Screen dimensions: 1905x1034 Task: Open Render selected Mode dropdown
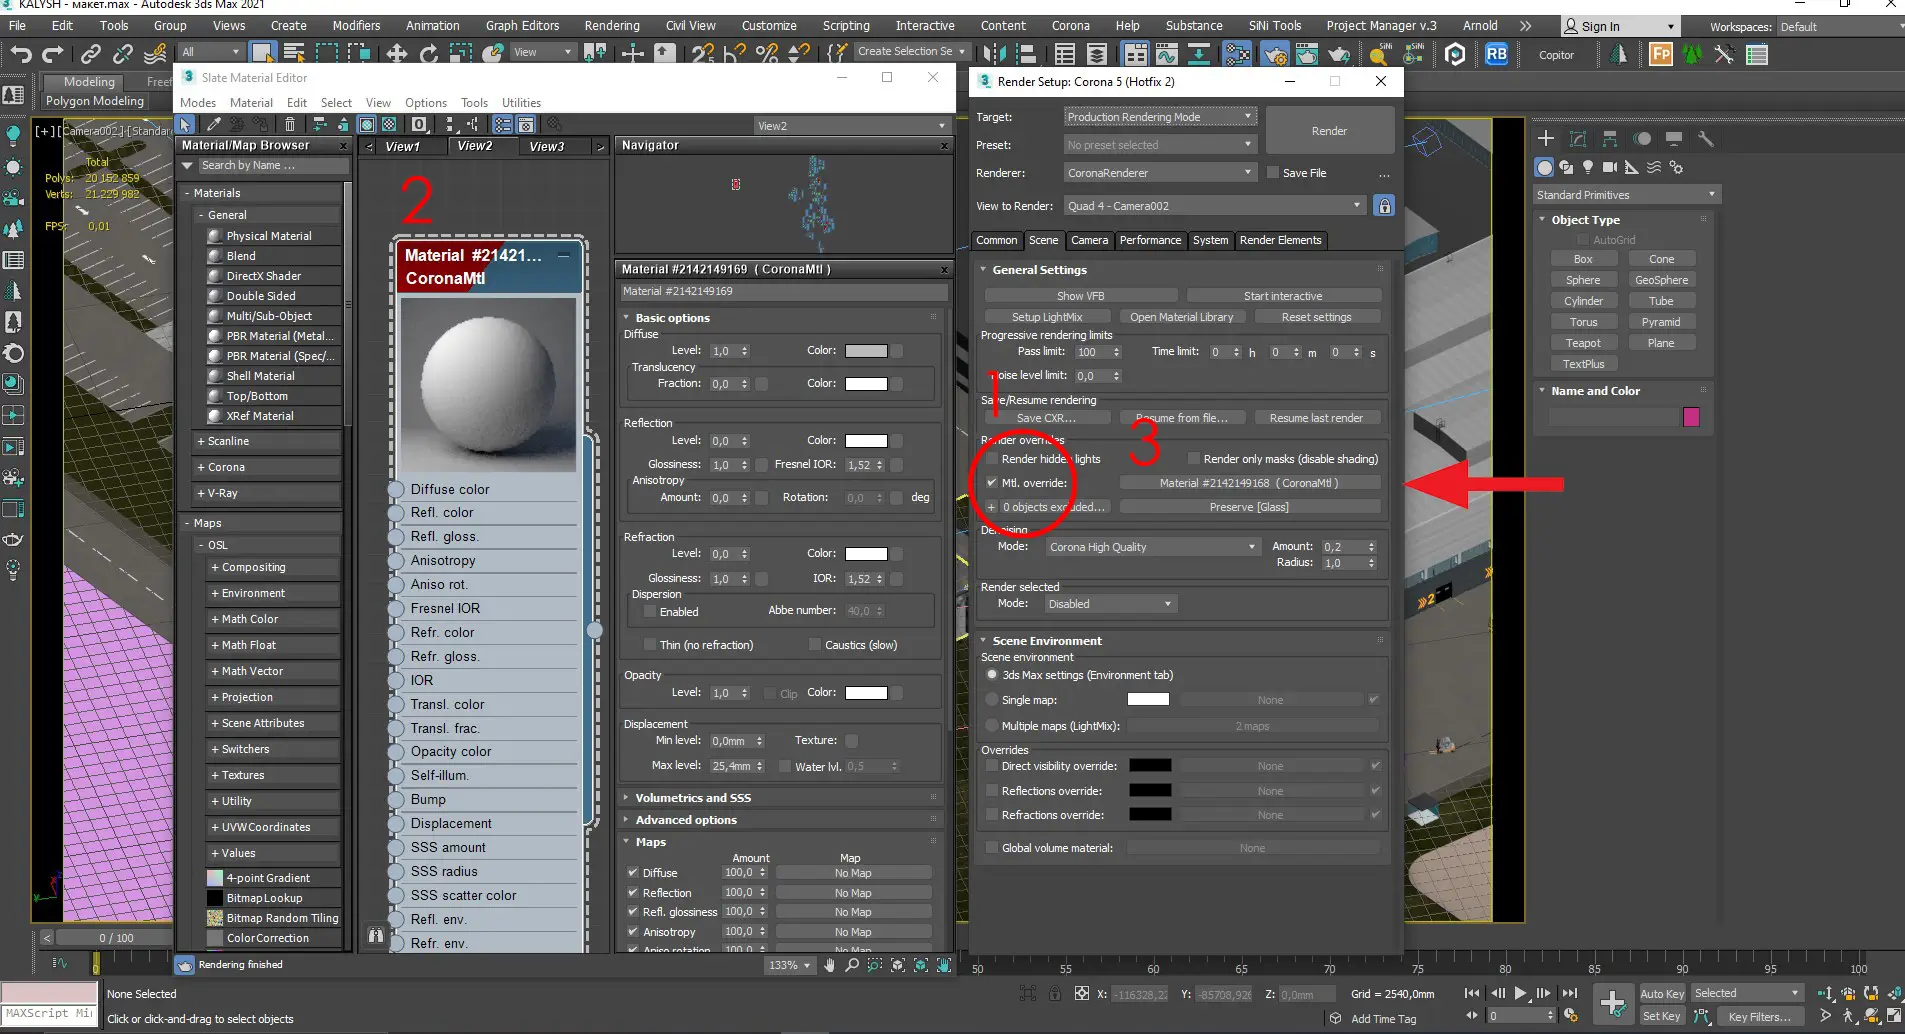(x=1109, y=604)
